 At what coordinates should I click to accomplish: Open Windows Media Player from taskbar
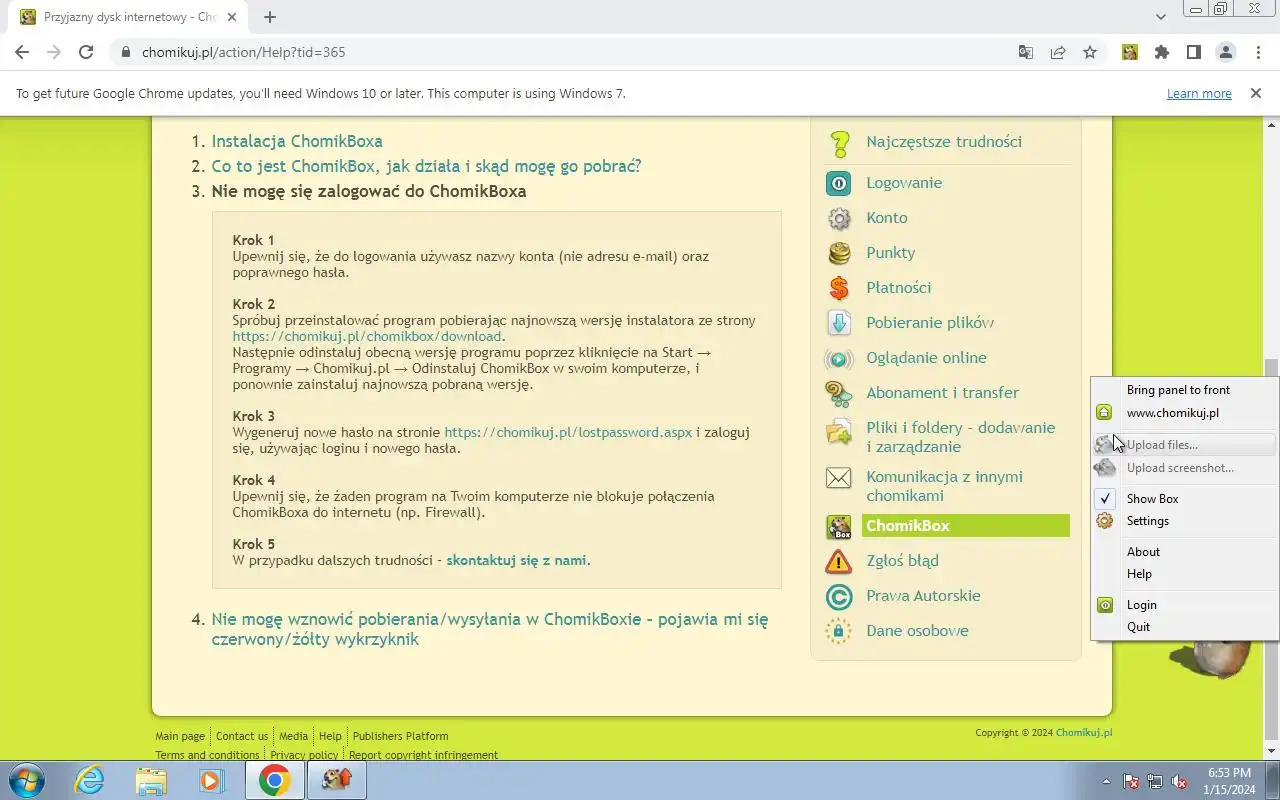pyautogui.click(x=212, y=780)
